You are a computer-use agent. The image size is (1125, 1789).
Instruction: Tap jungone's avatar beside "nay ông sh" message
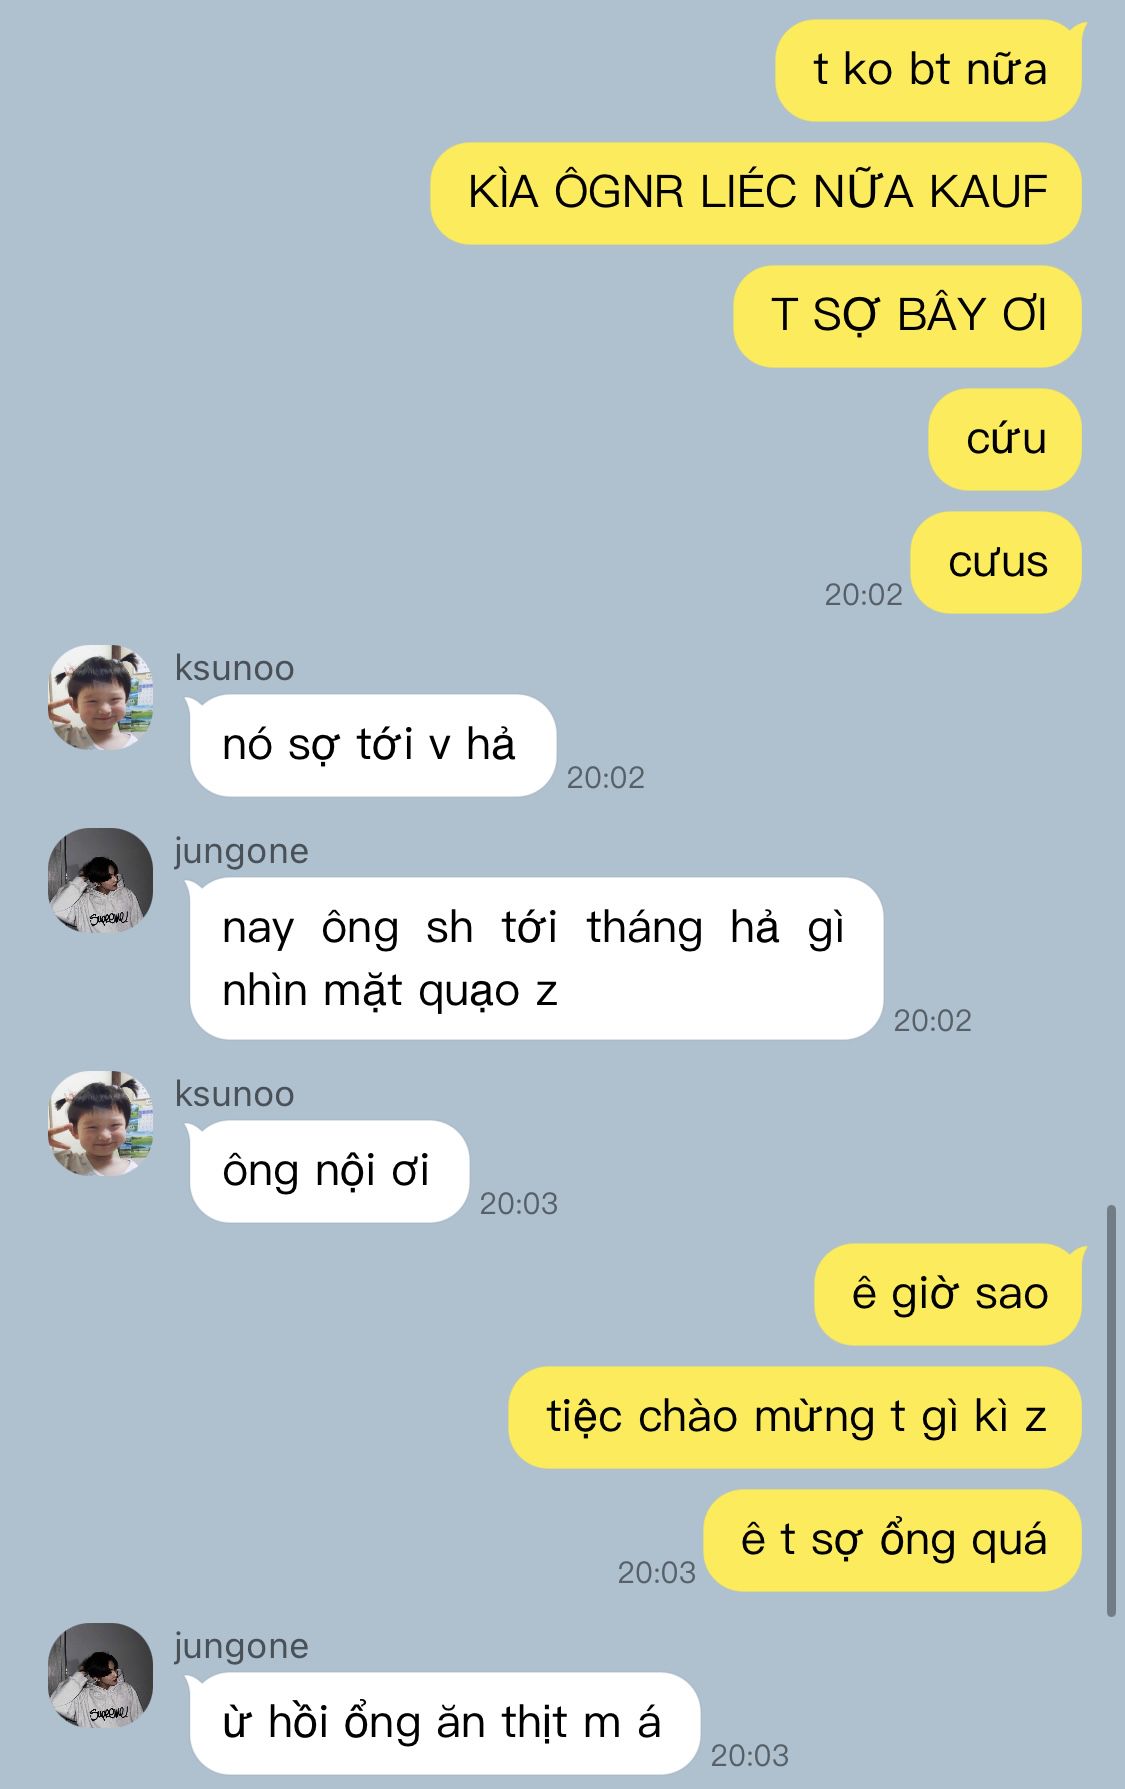tap(101, 880)
